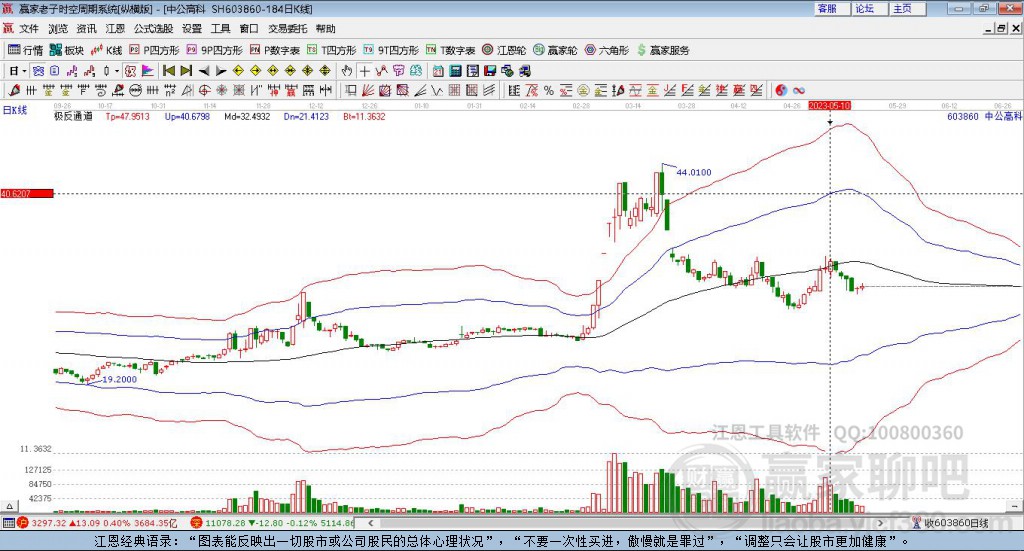Screen dimensions: 1024x551
Task: Open the calculator icon
Action: [456, 71]
